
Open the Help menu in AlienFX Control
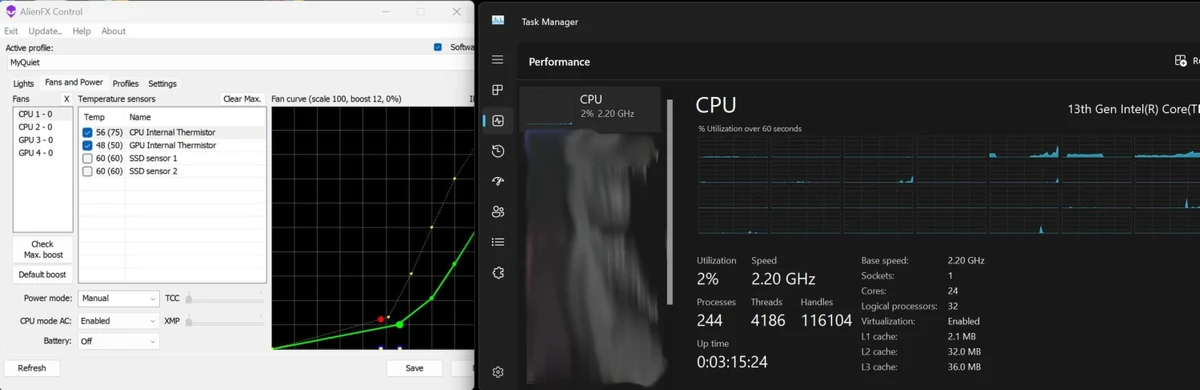coord(82,31)
